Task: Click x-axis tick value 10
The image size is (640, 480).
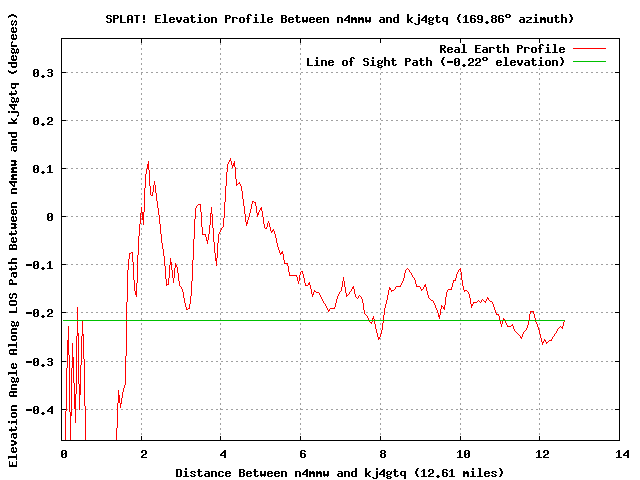Action: 463,454
